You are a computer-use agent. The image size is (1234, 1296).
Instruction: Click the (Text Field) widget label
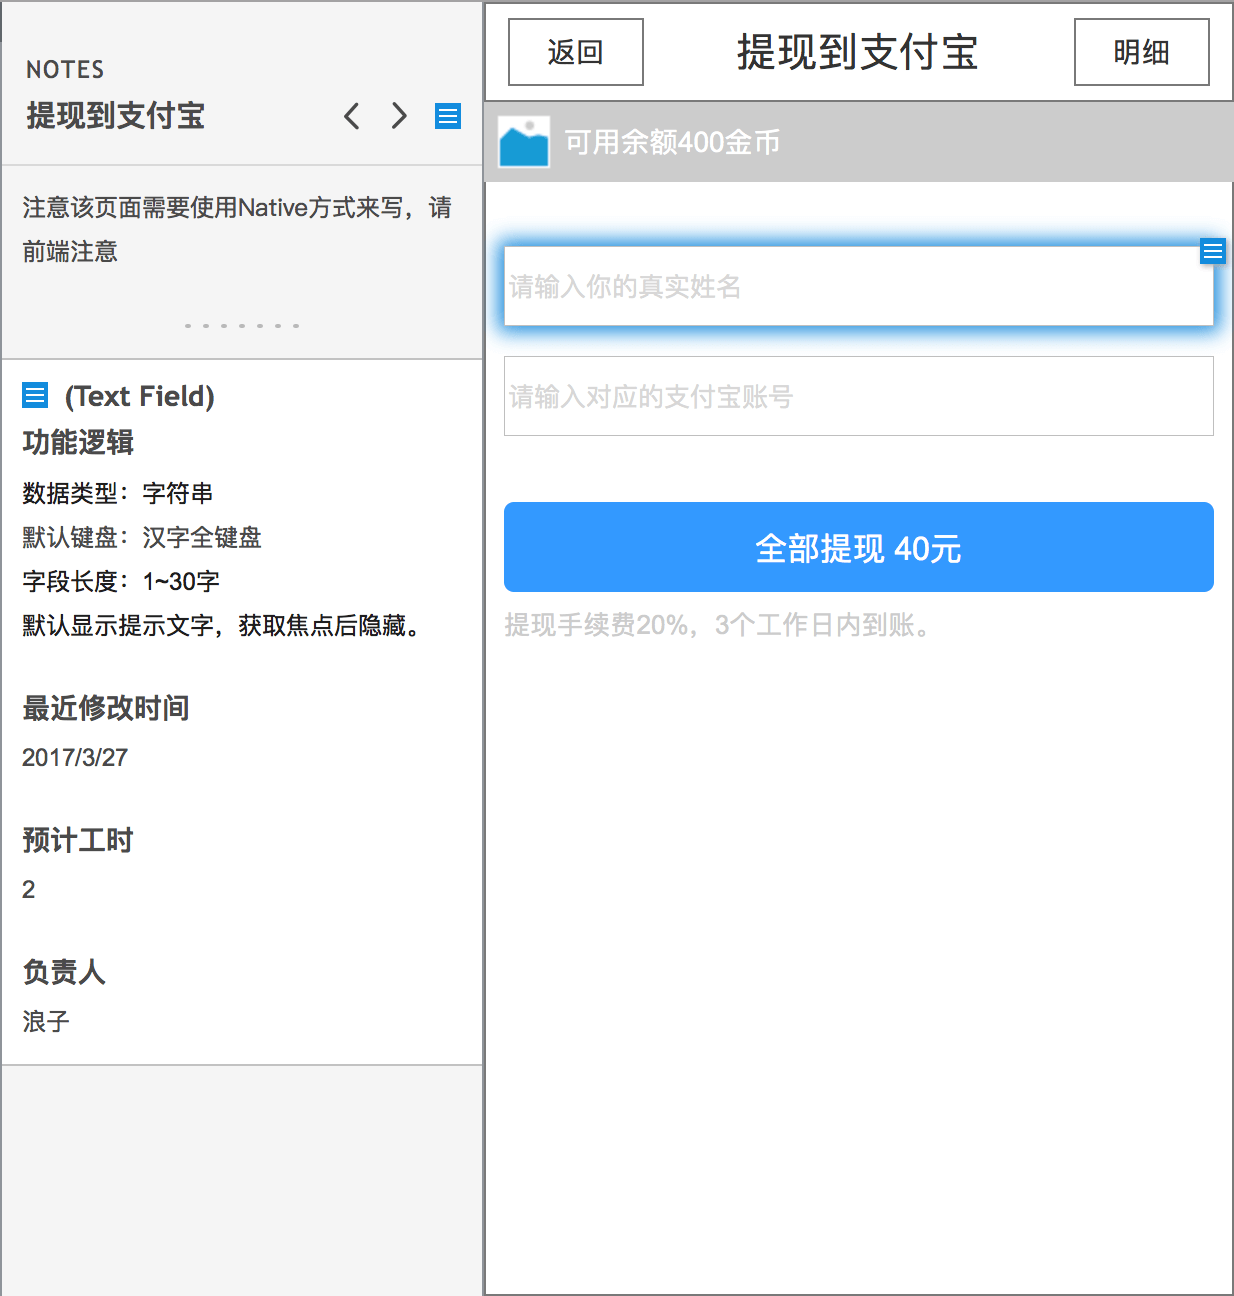pos(140,396)
